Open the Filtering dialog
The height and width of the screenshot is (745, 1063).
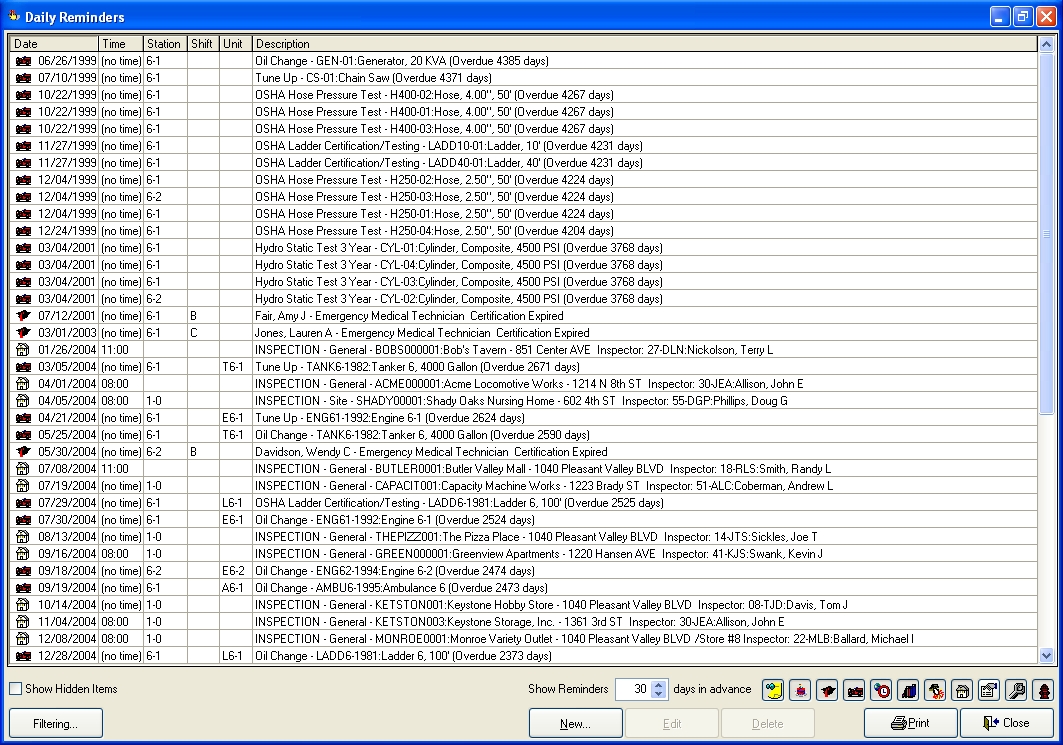tap(56, 723)
